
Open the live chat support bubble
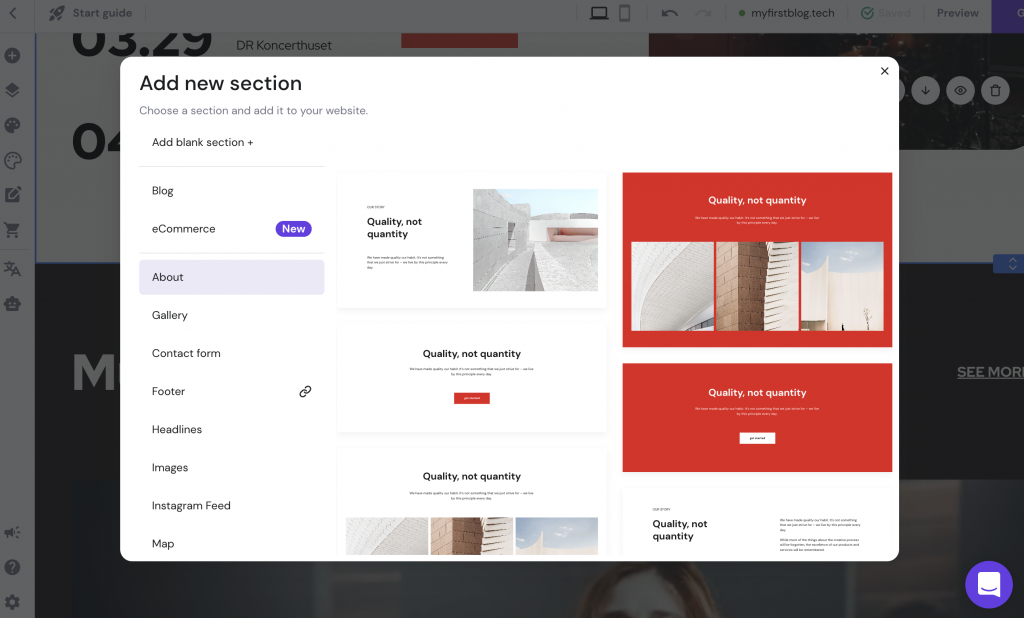(x=988, y=584)
